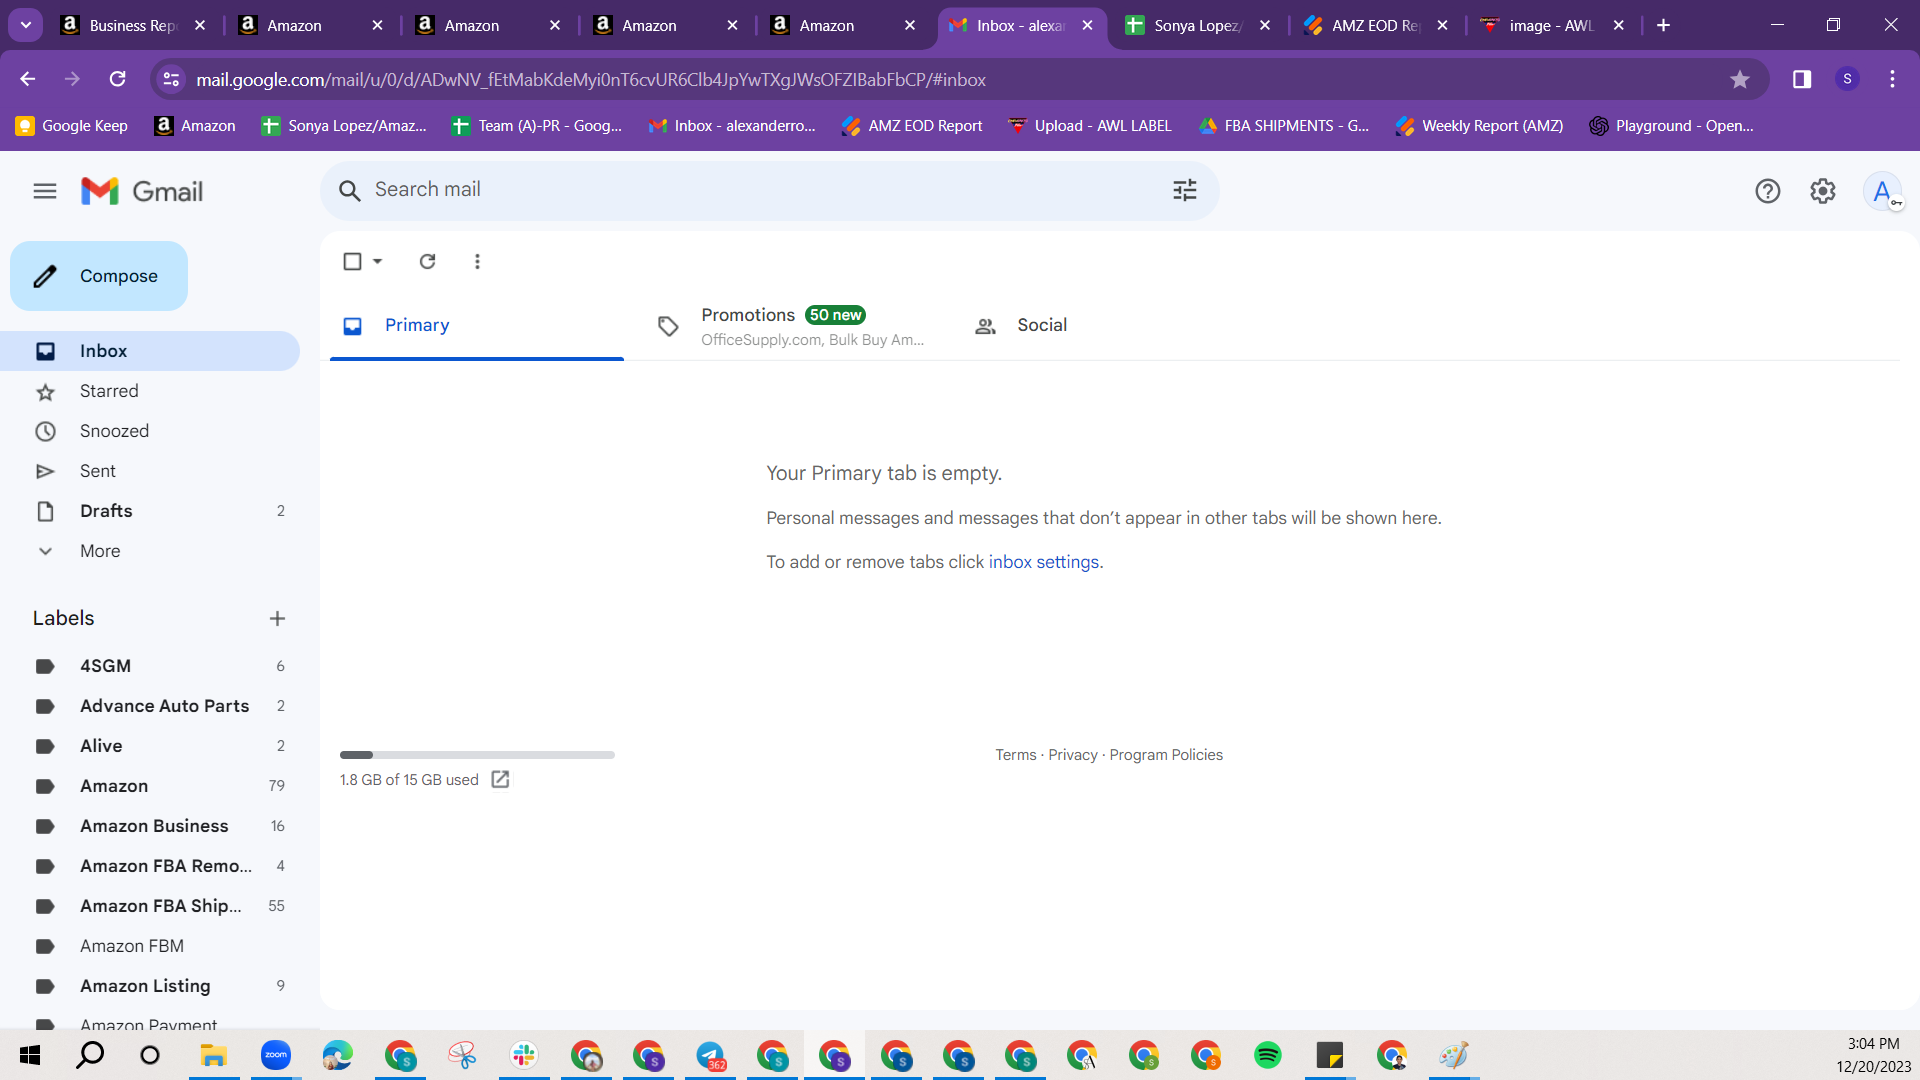The image size is (1920, 1080).
Task: Open a new Chrome tab
Action: click(1663, 25)
